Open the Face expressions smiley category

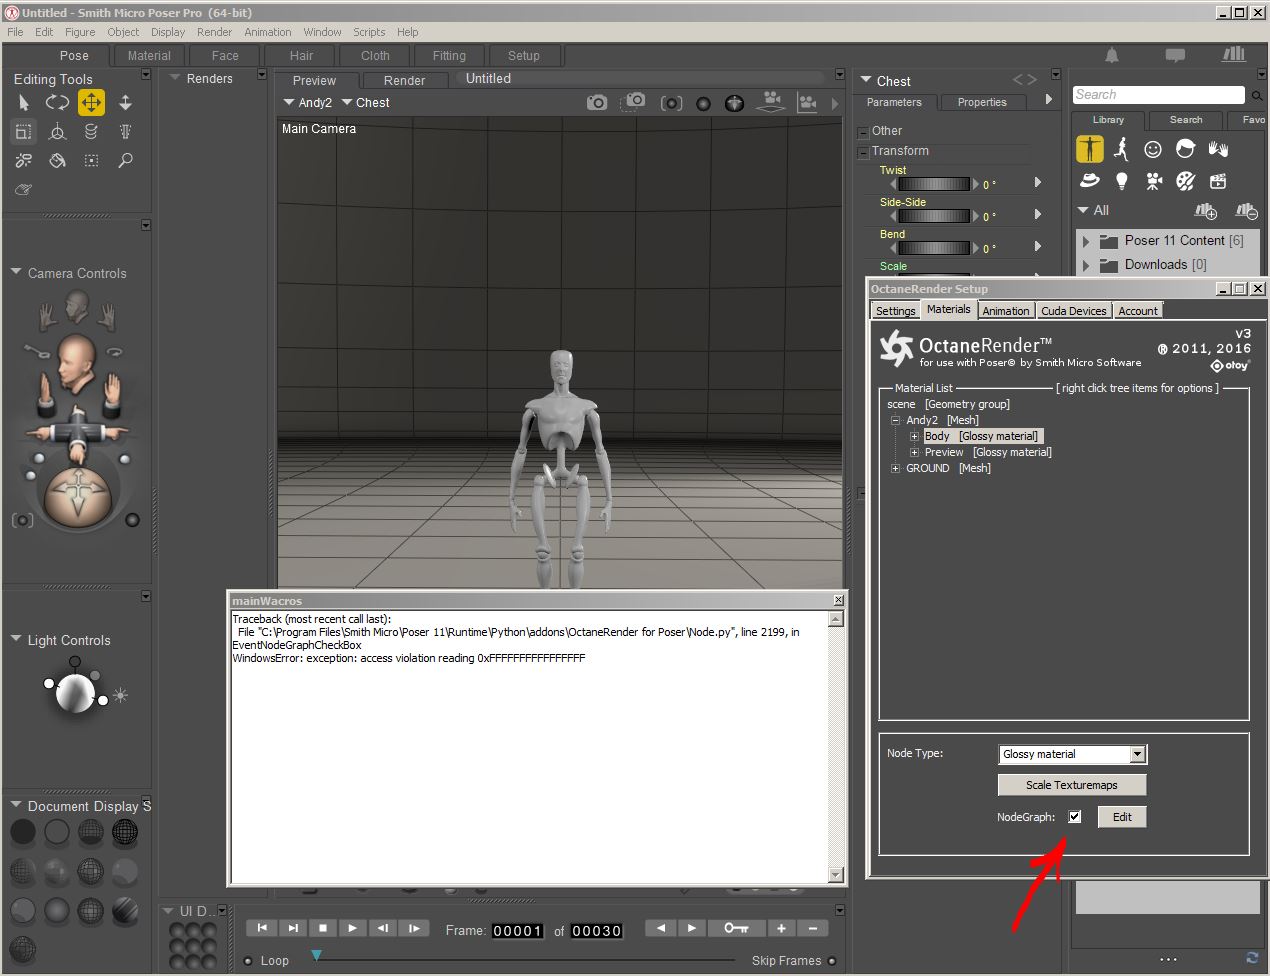coord(1153,149)
